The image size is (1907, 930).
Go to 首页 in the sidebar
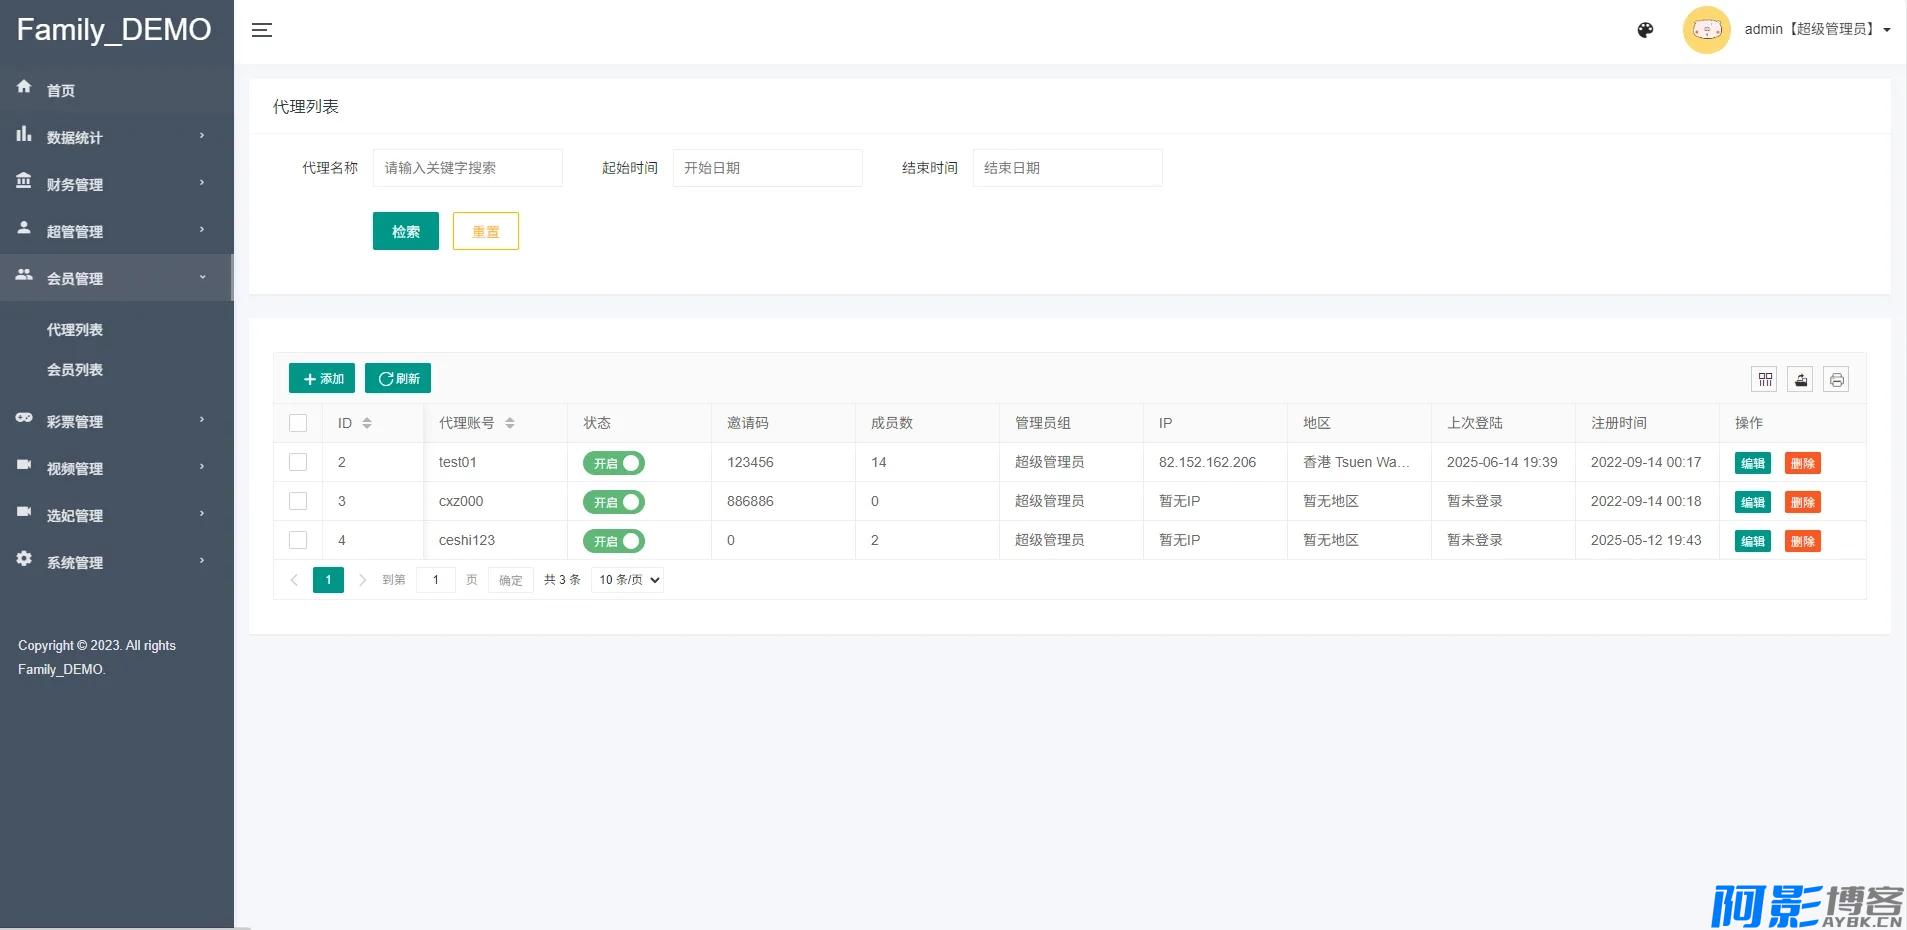[61, 90]
